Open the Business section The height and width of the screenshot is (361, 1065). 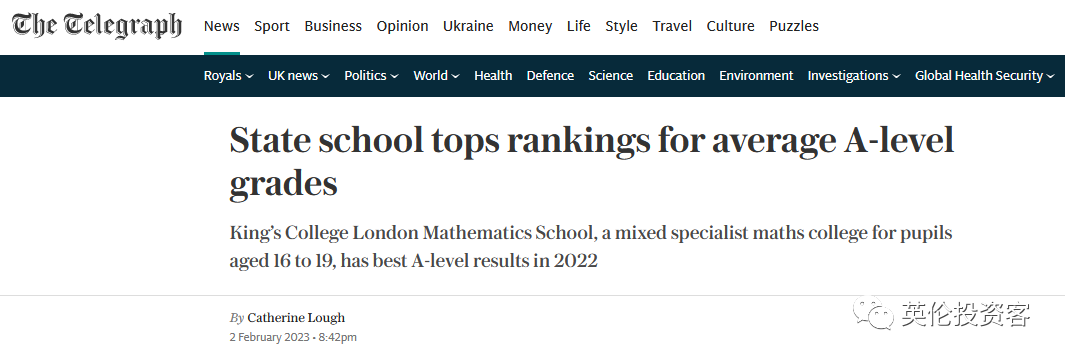coord(333,26)
